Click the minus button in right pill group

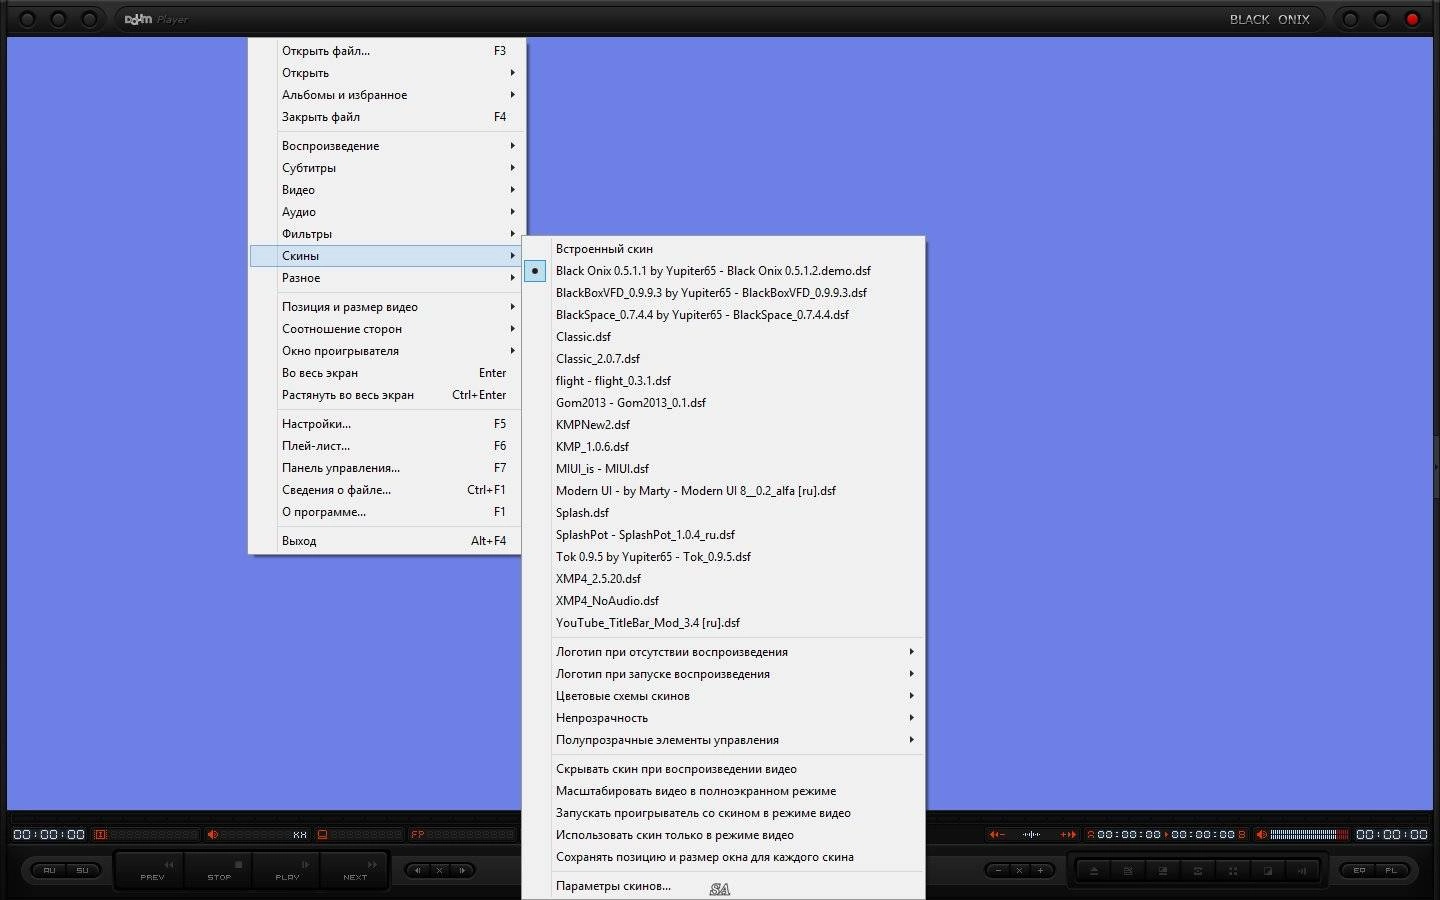(998, 871)
